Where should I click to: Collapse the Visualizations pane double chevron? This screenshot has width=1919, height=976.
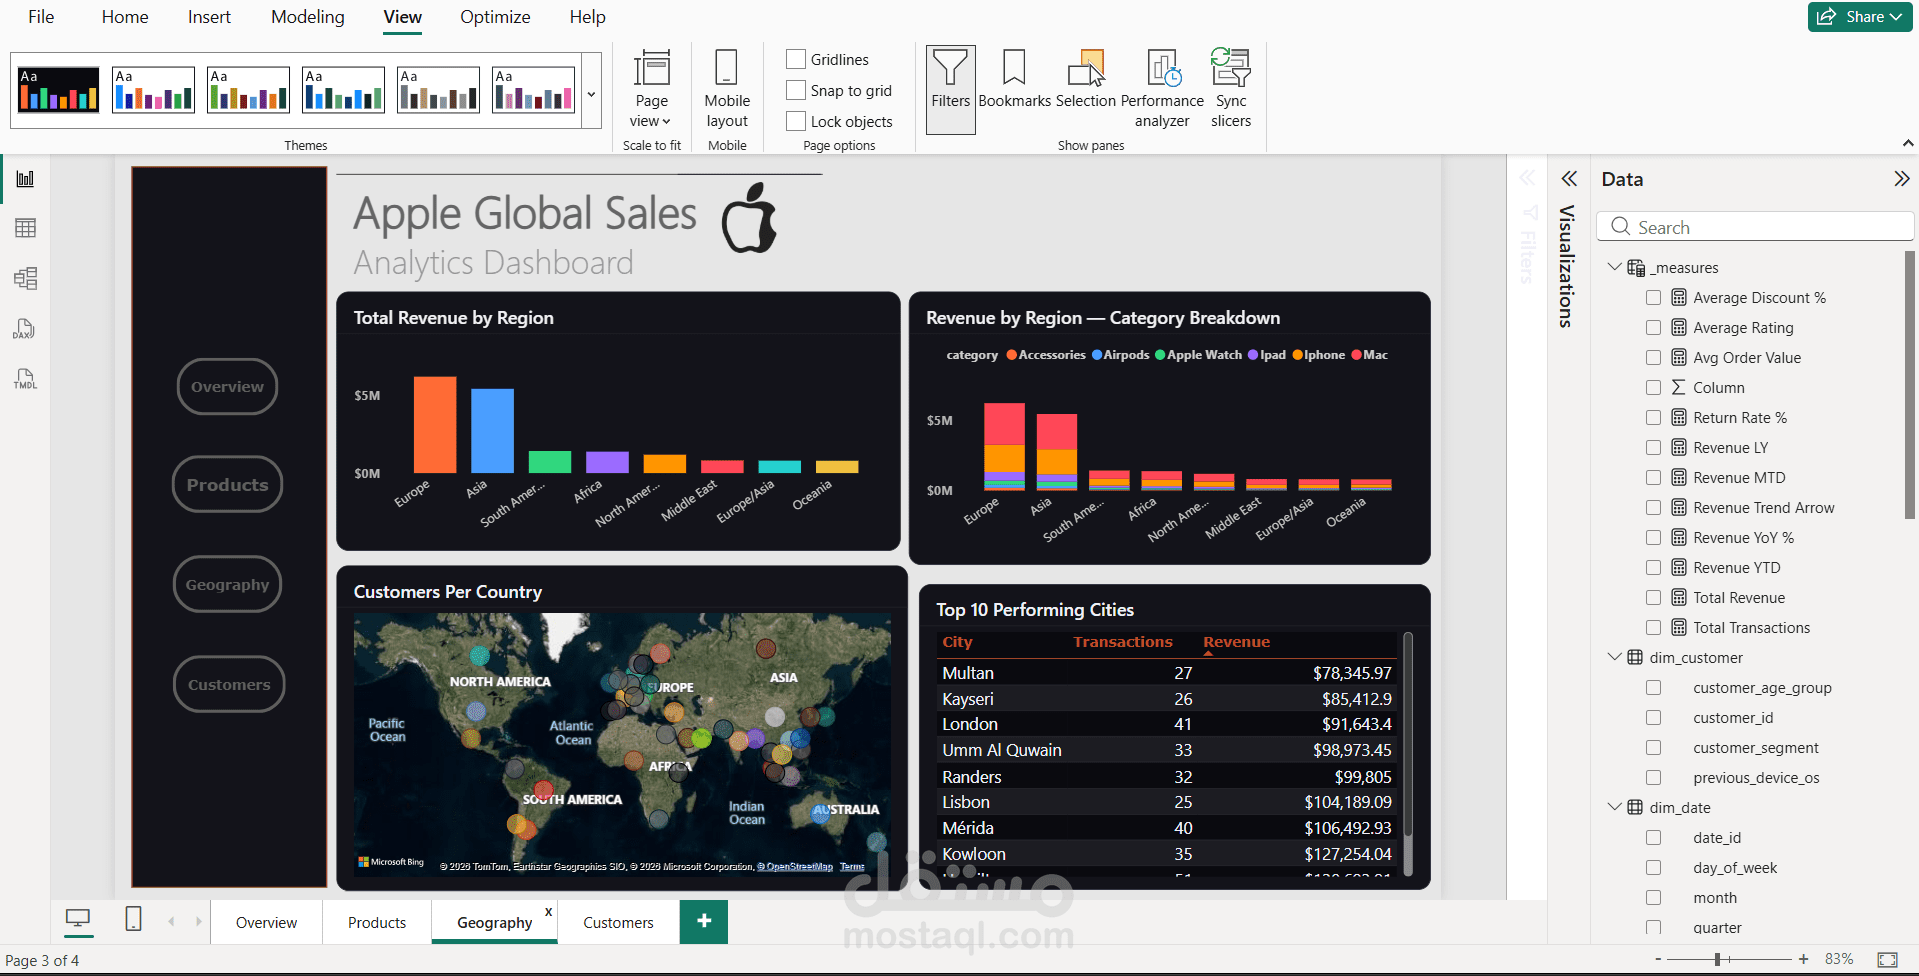pyautogui.click(x=1569, y=179)
